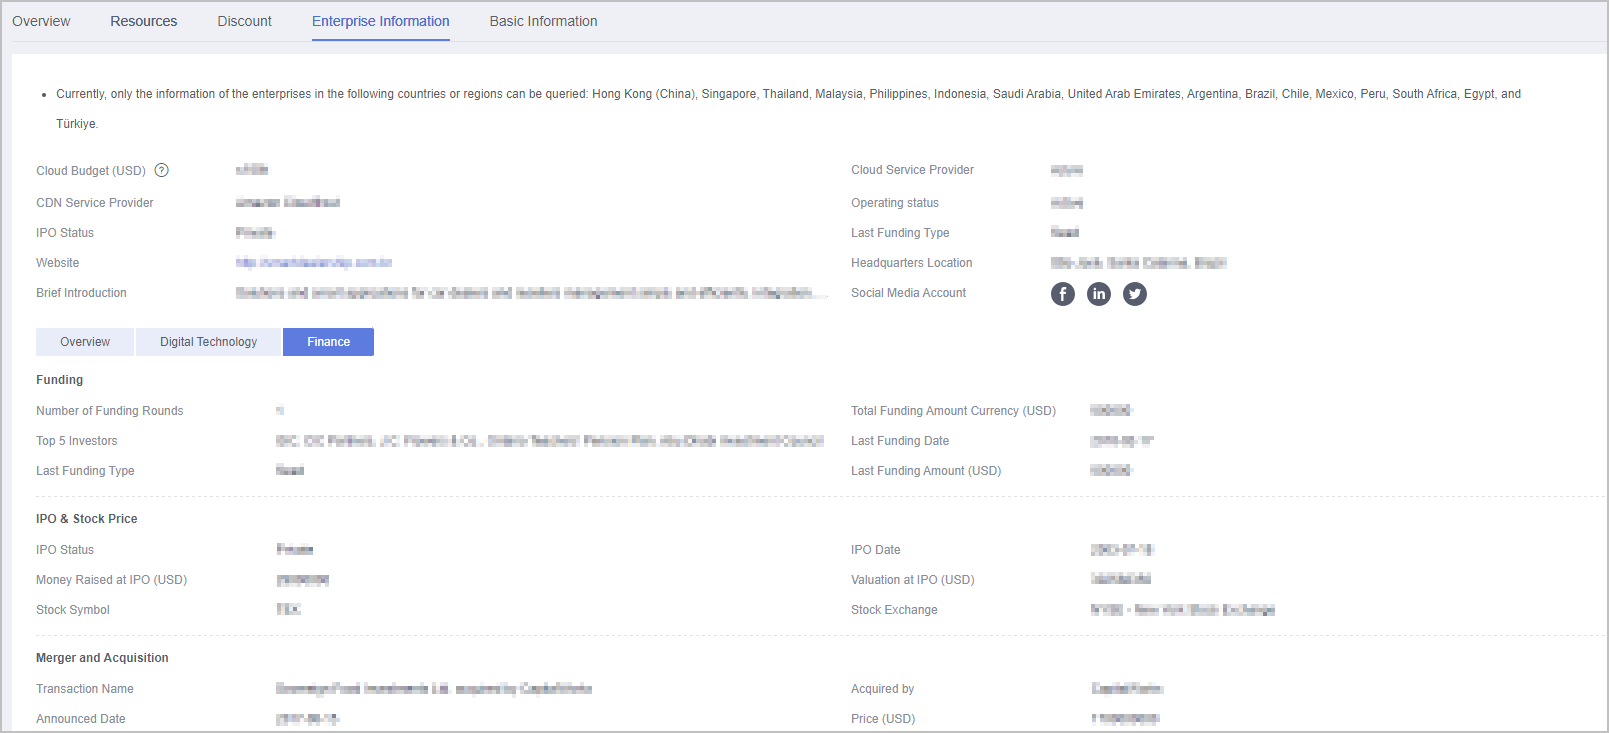Open the Twitter social media icon

[x=1135, y=294]
